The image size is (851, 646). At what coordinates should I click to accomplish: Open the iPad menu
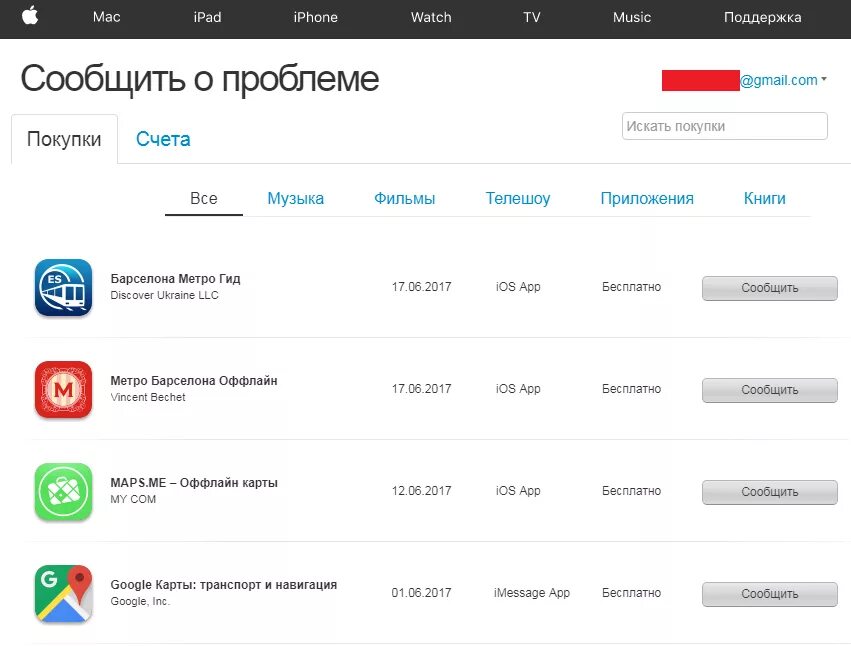(x=207, y=17)
